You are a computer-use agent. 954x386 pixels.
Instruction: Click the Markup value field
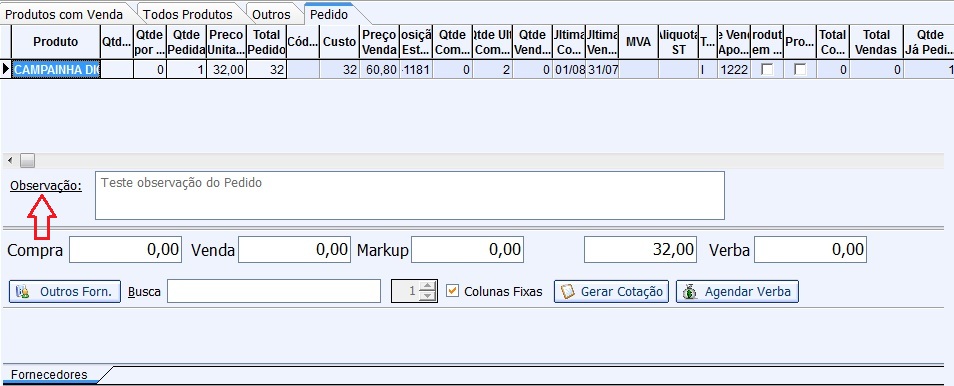click(x=467, y=250)
